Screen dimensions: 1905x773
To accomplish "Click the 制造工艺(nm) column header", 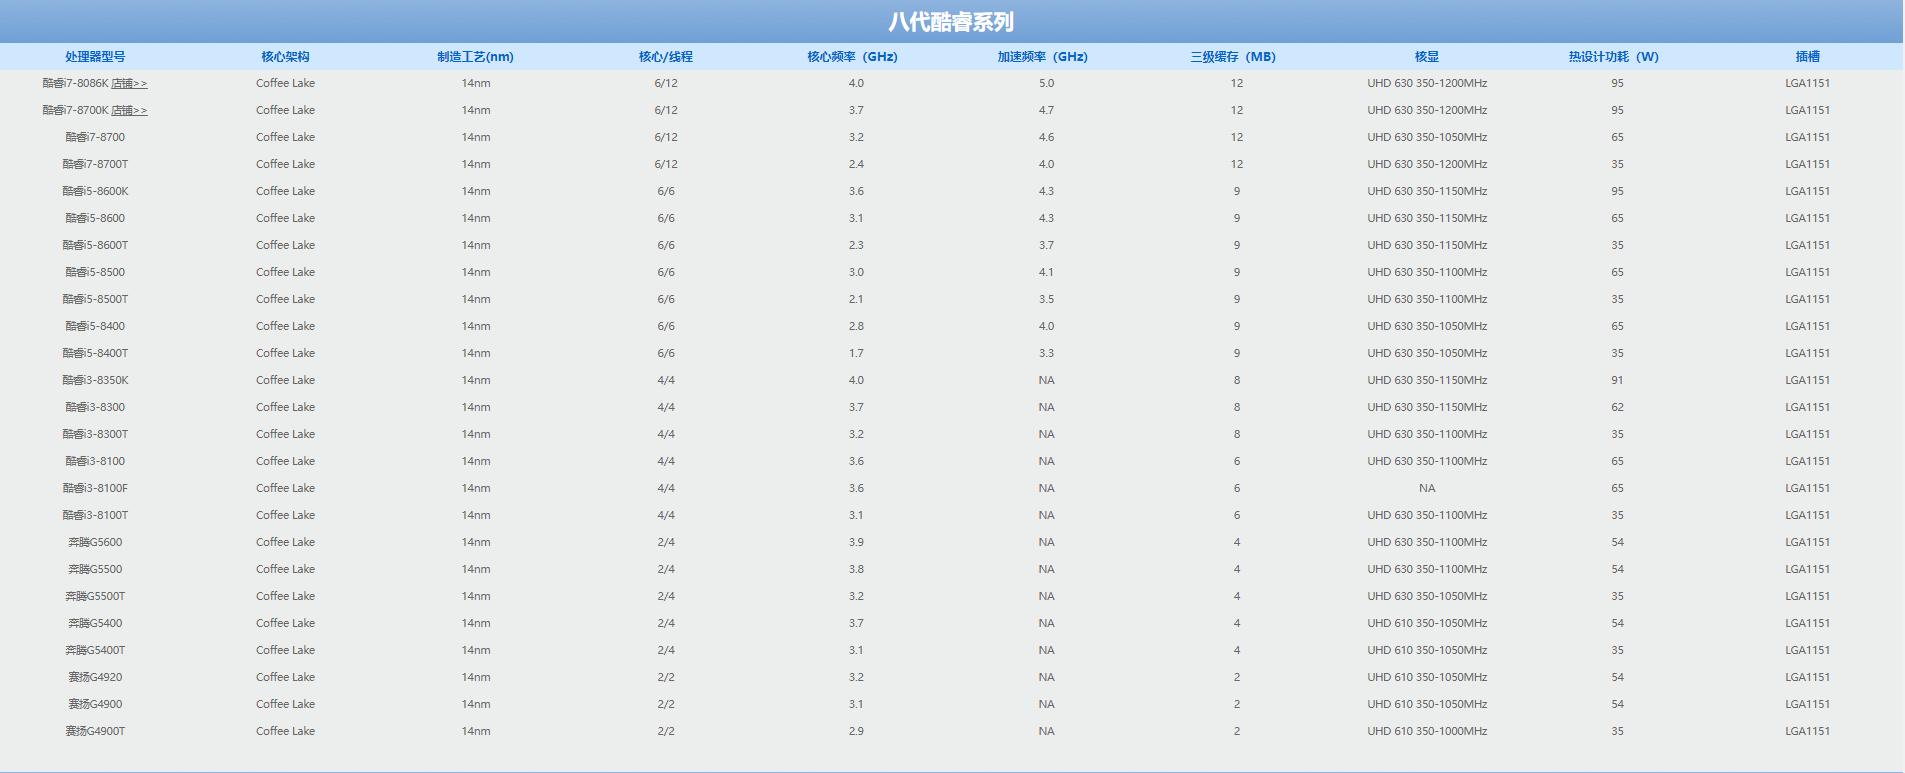I will point(475,57).
